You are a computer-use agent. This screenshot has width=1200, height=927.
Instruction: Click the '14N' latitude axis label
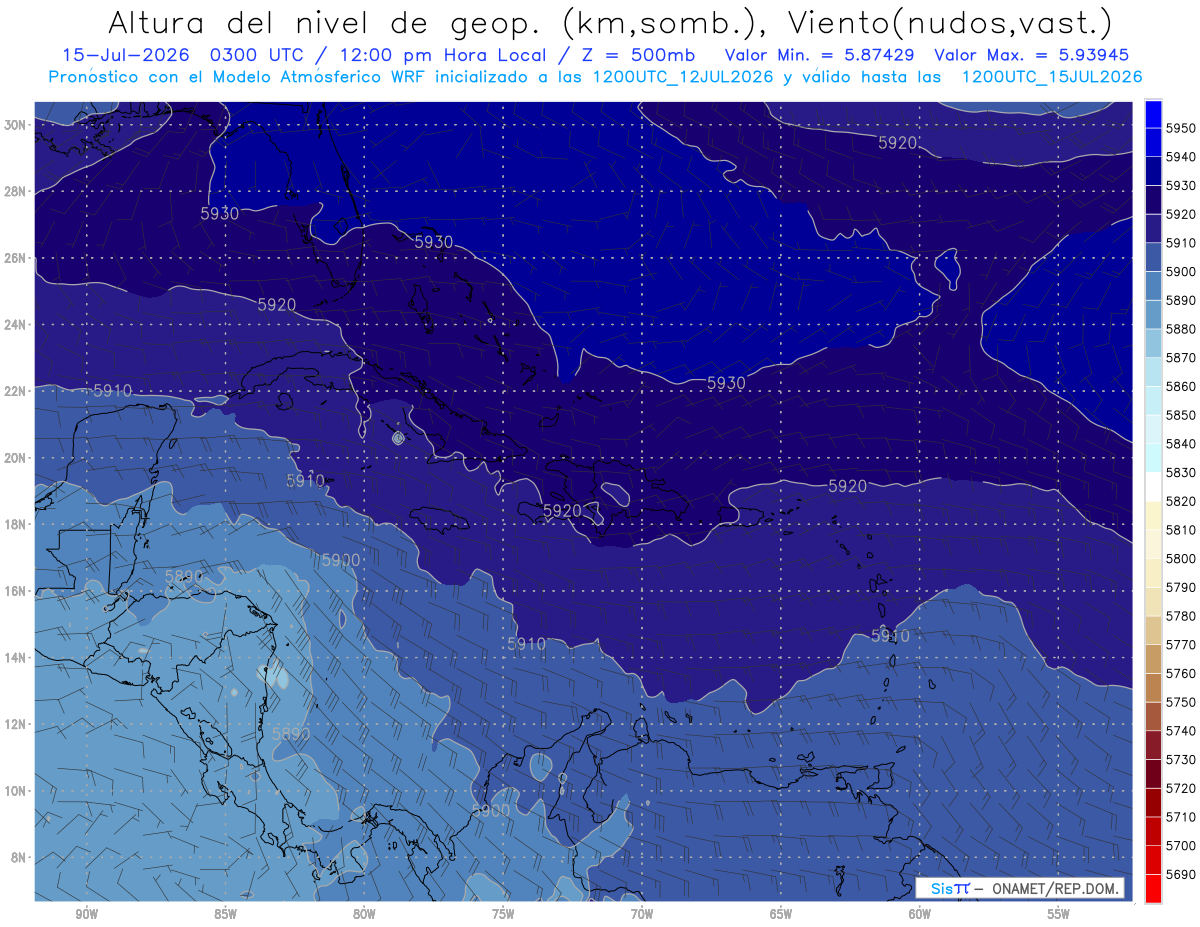tap(16, 657)
